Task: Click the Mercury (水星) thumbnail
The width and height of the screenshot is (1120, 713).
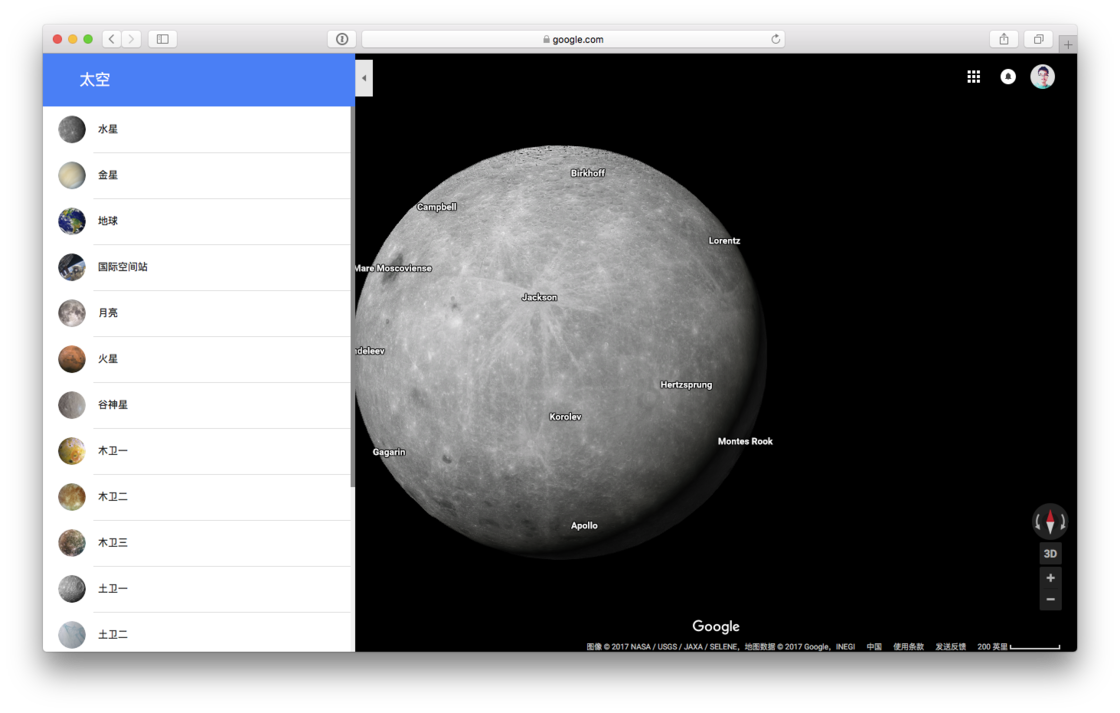Action: pyautogui.click(x=72, y=129)
